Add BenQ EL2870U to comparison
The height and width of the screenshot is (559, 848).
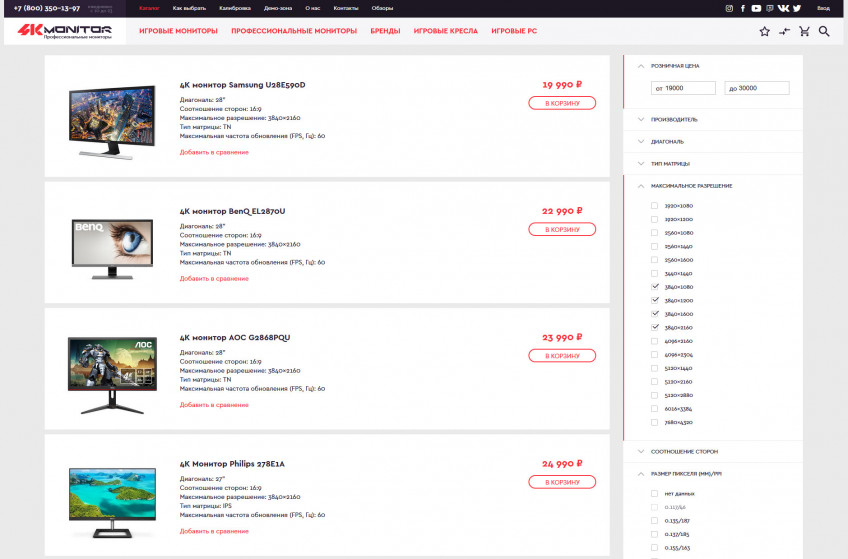pyautogui.click(x=214, y=279)
